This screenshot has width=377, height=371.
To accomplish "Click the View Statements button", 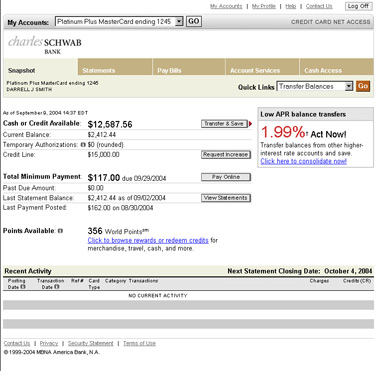I will [x=226, y=198].
